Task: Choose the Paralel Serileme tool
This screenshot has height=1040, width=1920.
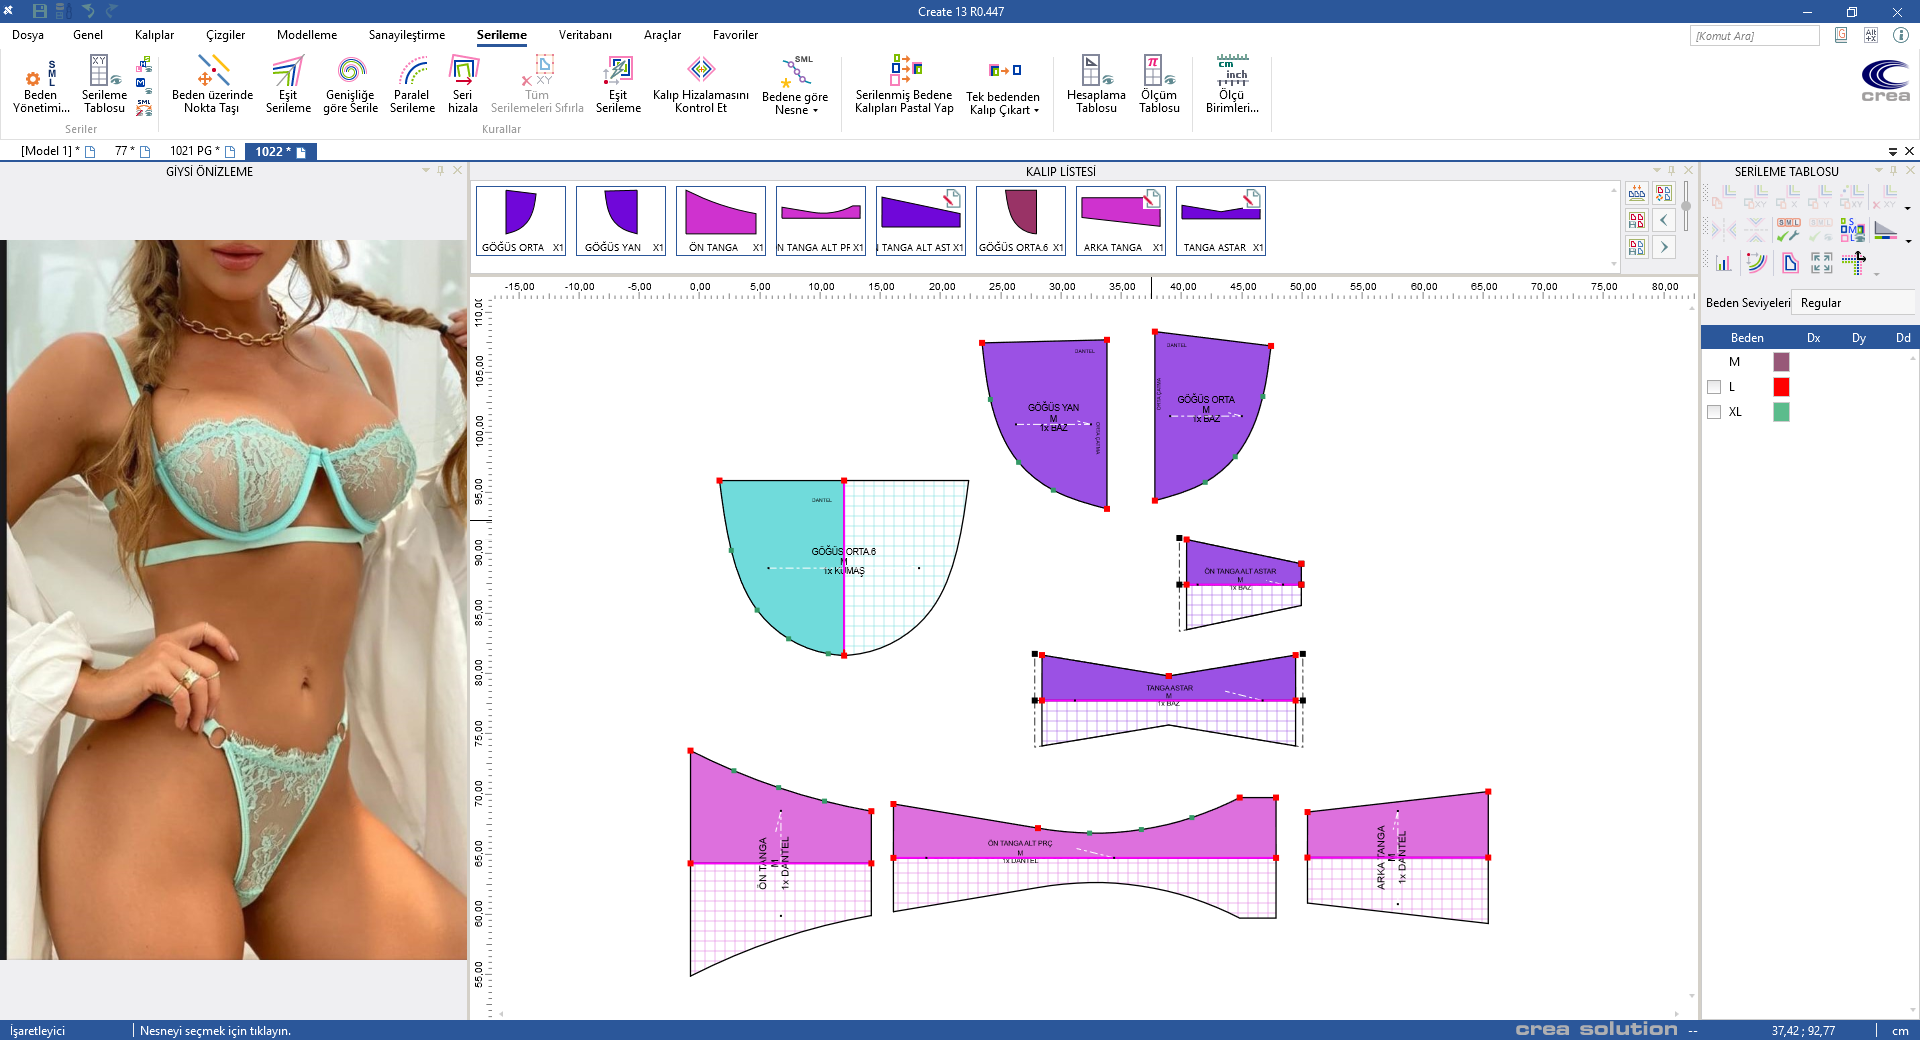Action: 412,85
